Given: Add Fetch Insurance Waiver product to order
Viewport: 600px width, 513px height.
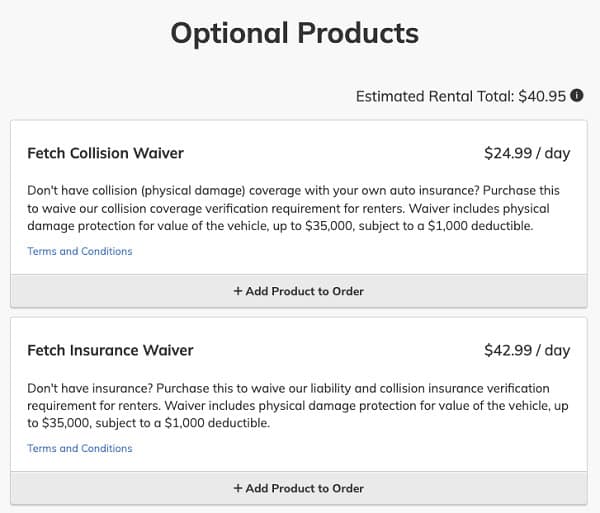Looking at the screenshot, I should [299, 488].
